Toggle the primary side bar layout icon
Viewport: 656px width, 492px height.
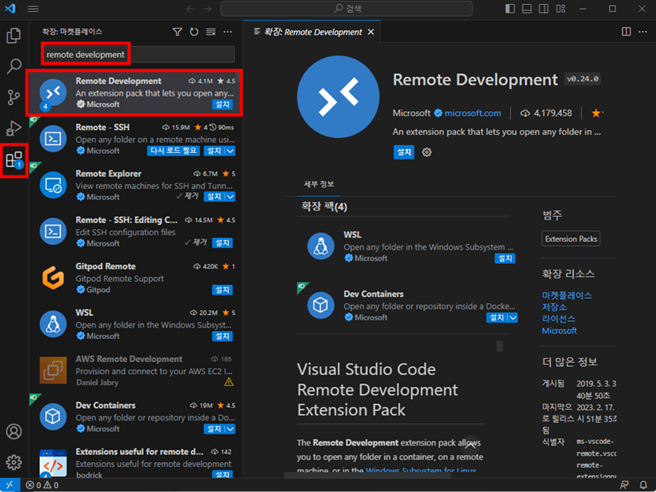510,9
